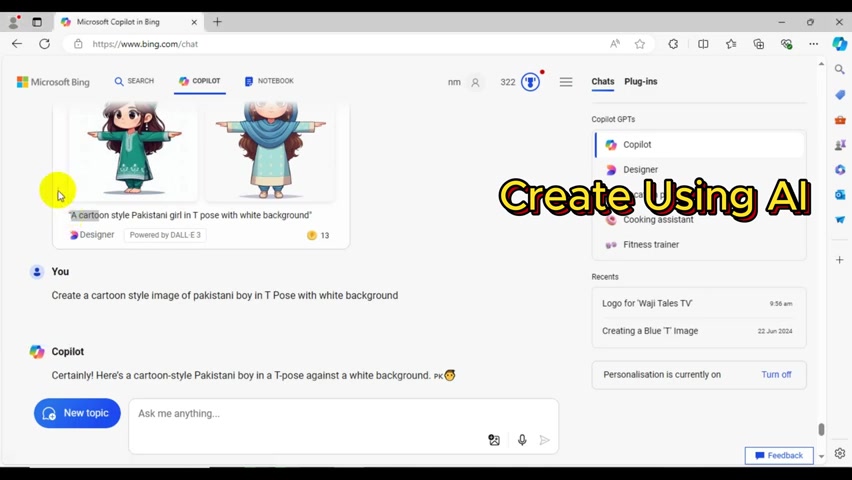Open a new browser tab
The width and height of the screenshot is (852, 480).
tap(217, 22)
